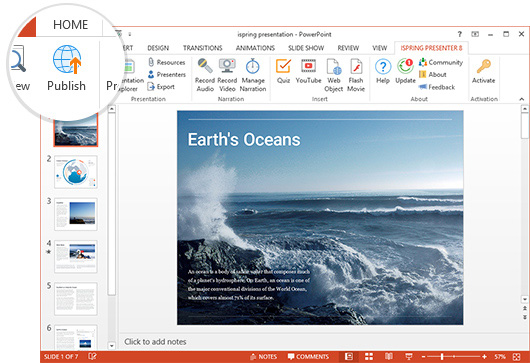Image resolution: width=530 pixels, height=363 pixels.
Task: Start Record Audio narration
Action: [x=205, y=75]
